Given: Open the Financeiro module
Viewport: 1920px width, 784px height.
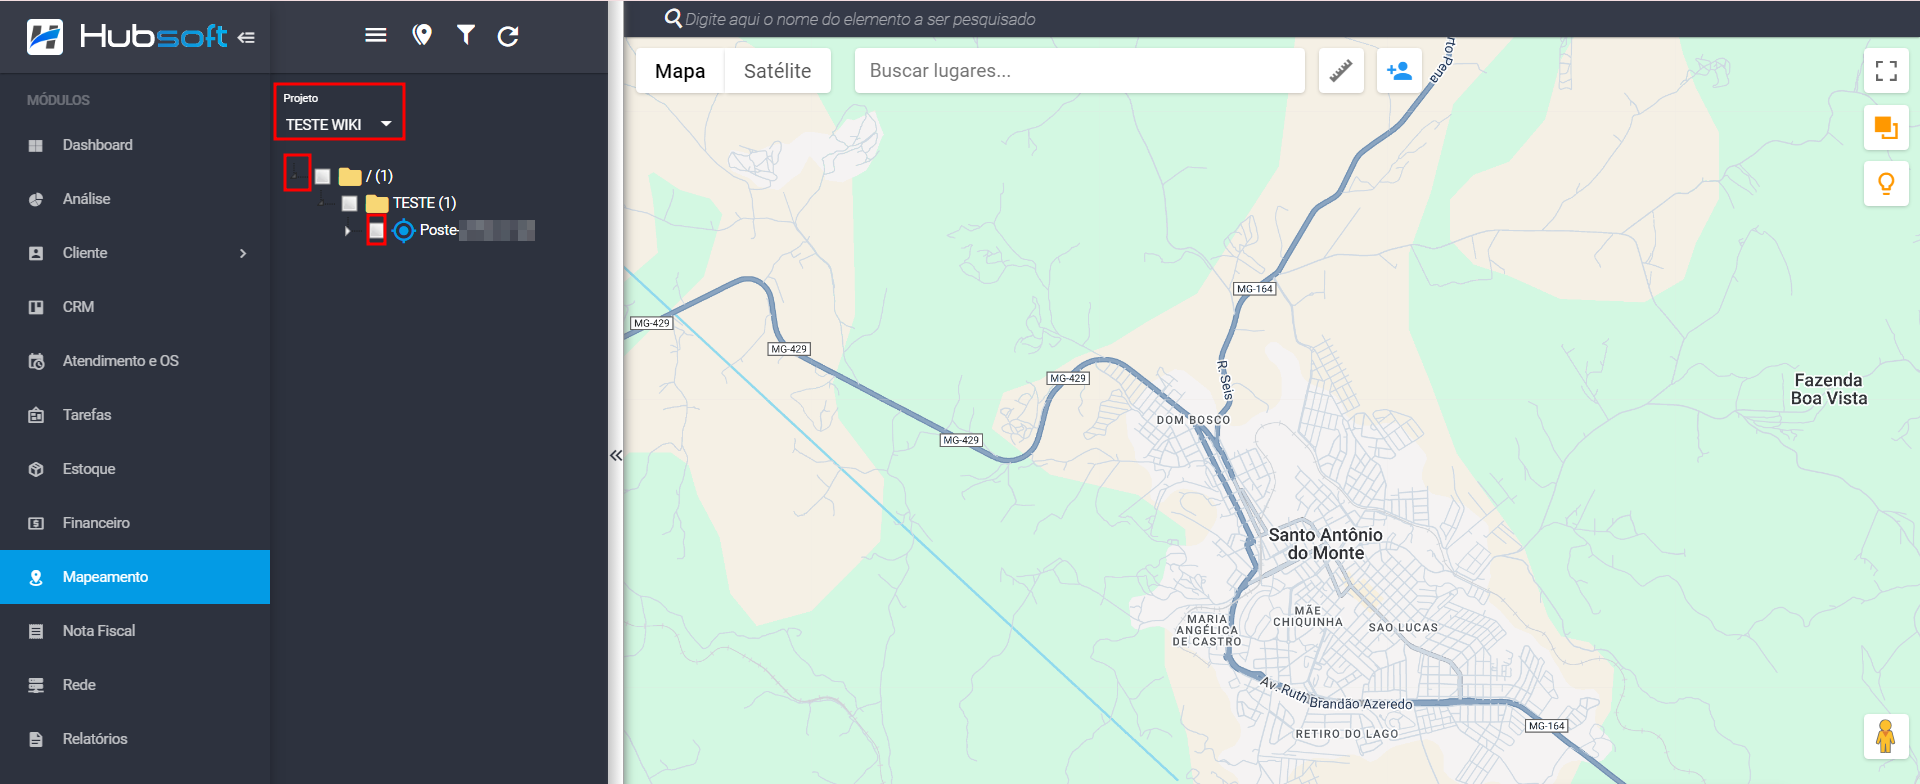Looking at the screenshot, I should [135, 523].
